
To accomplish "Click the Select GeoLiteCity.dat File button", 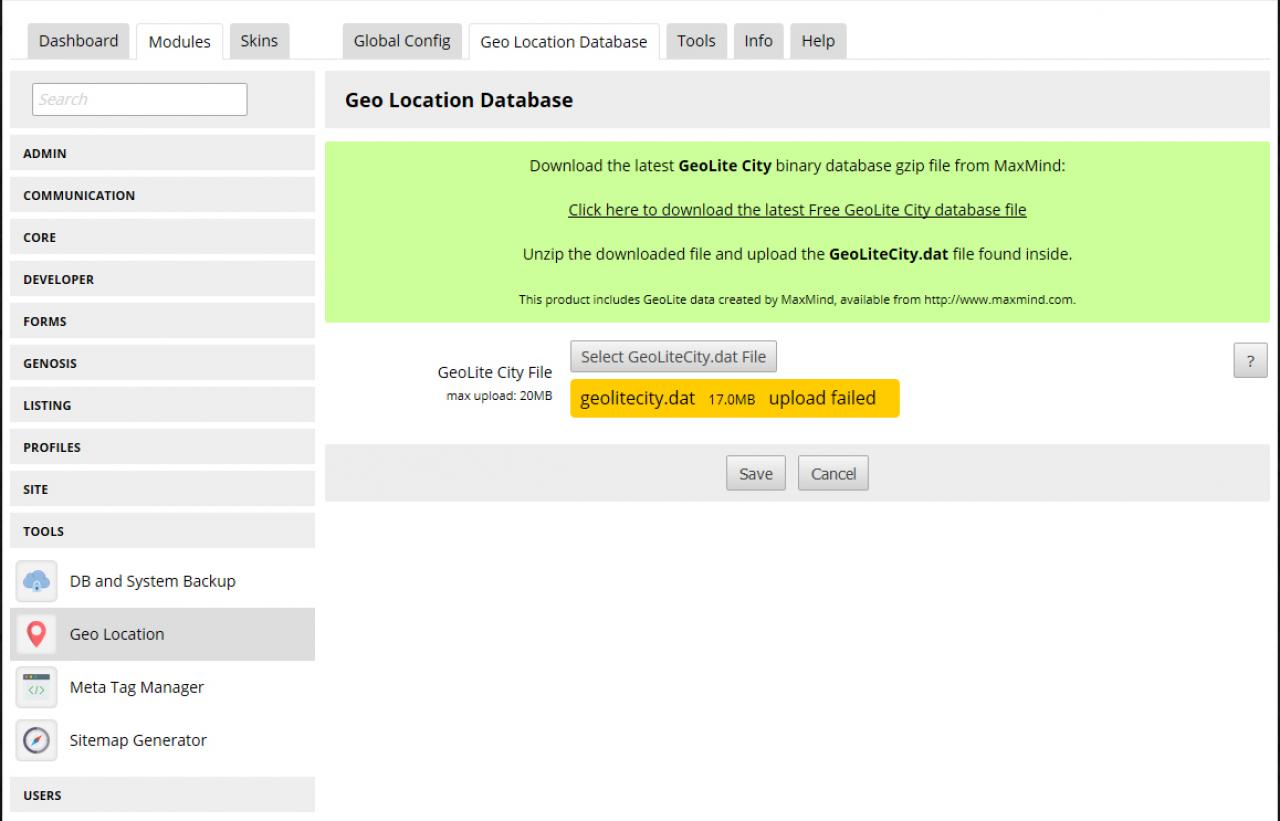I will coord(673,357).
